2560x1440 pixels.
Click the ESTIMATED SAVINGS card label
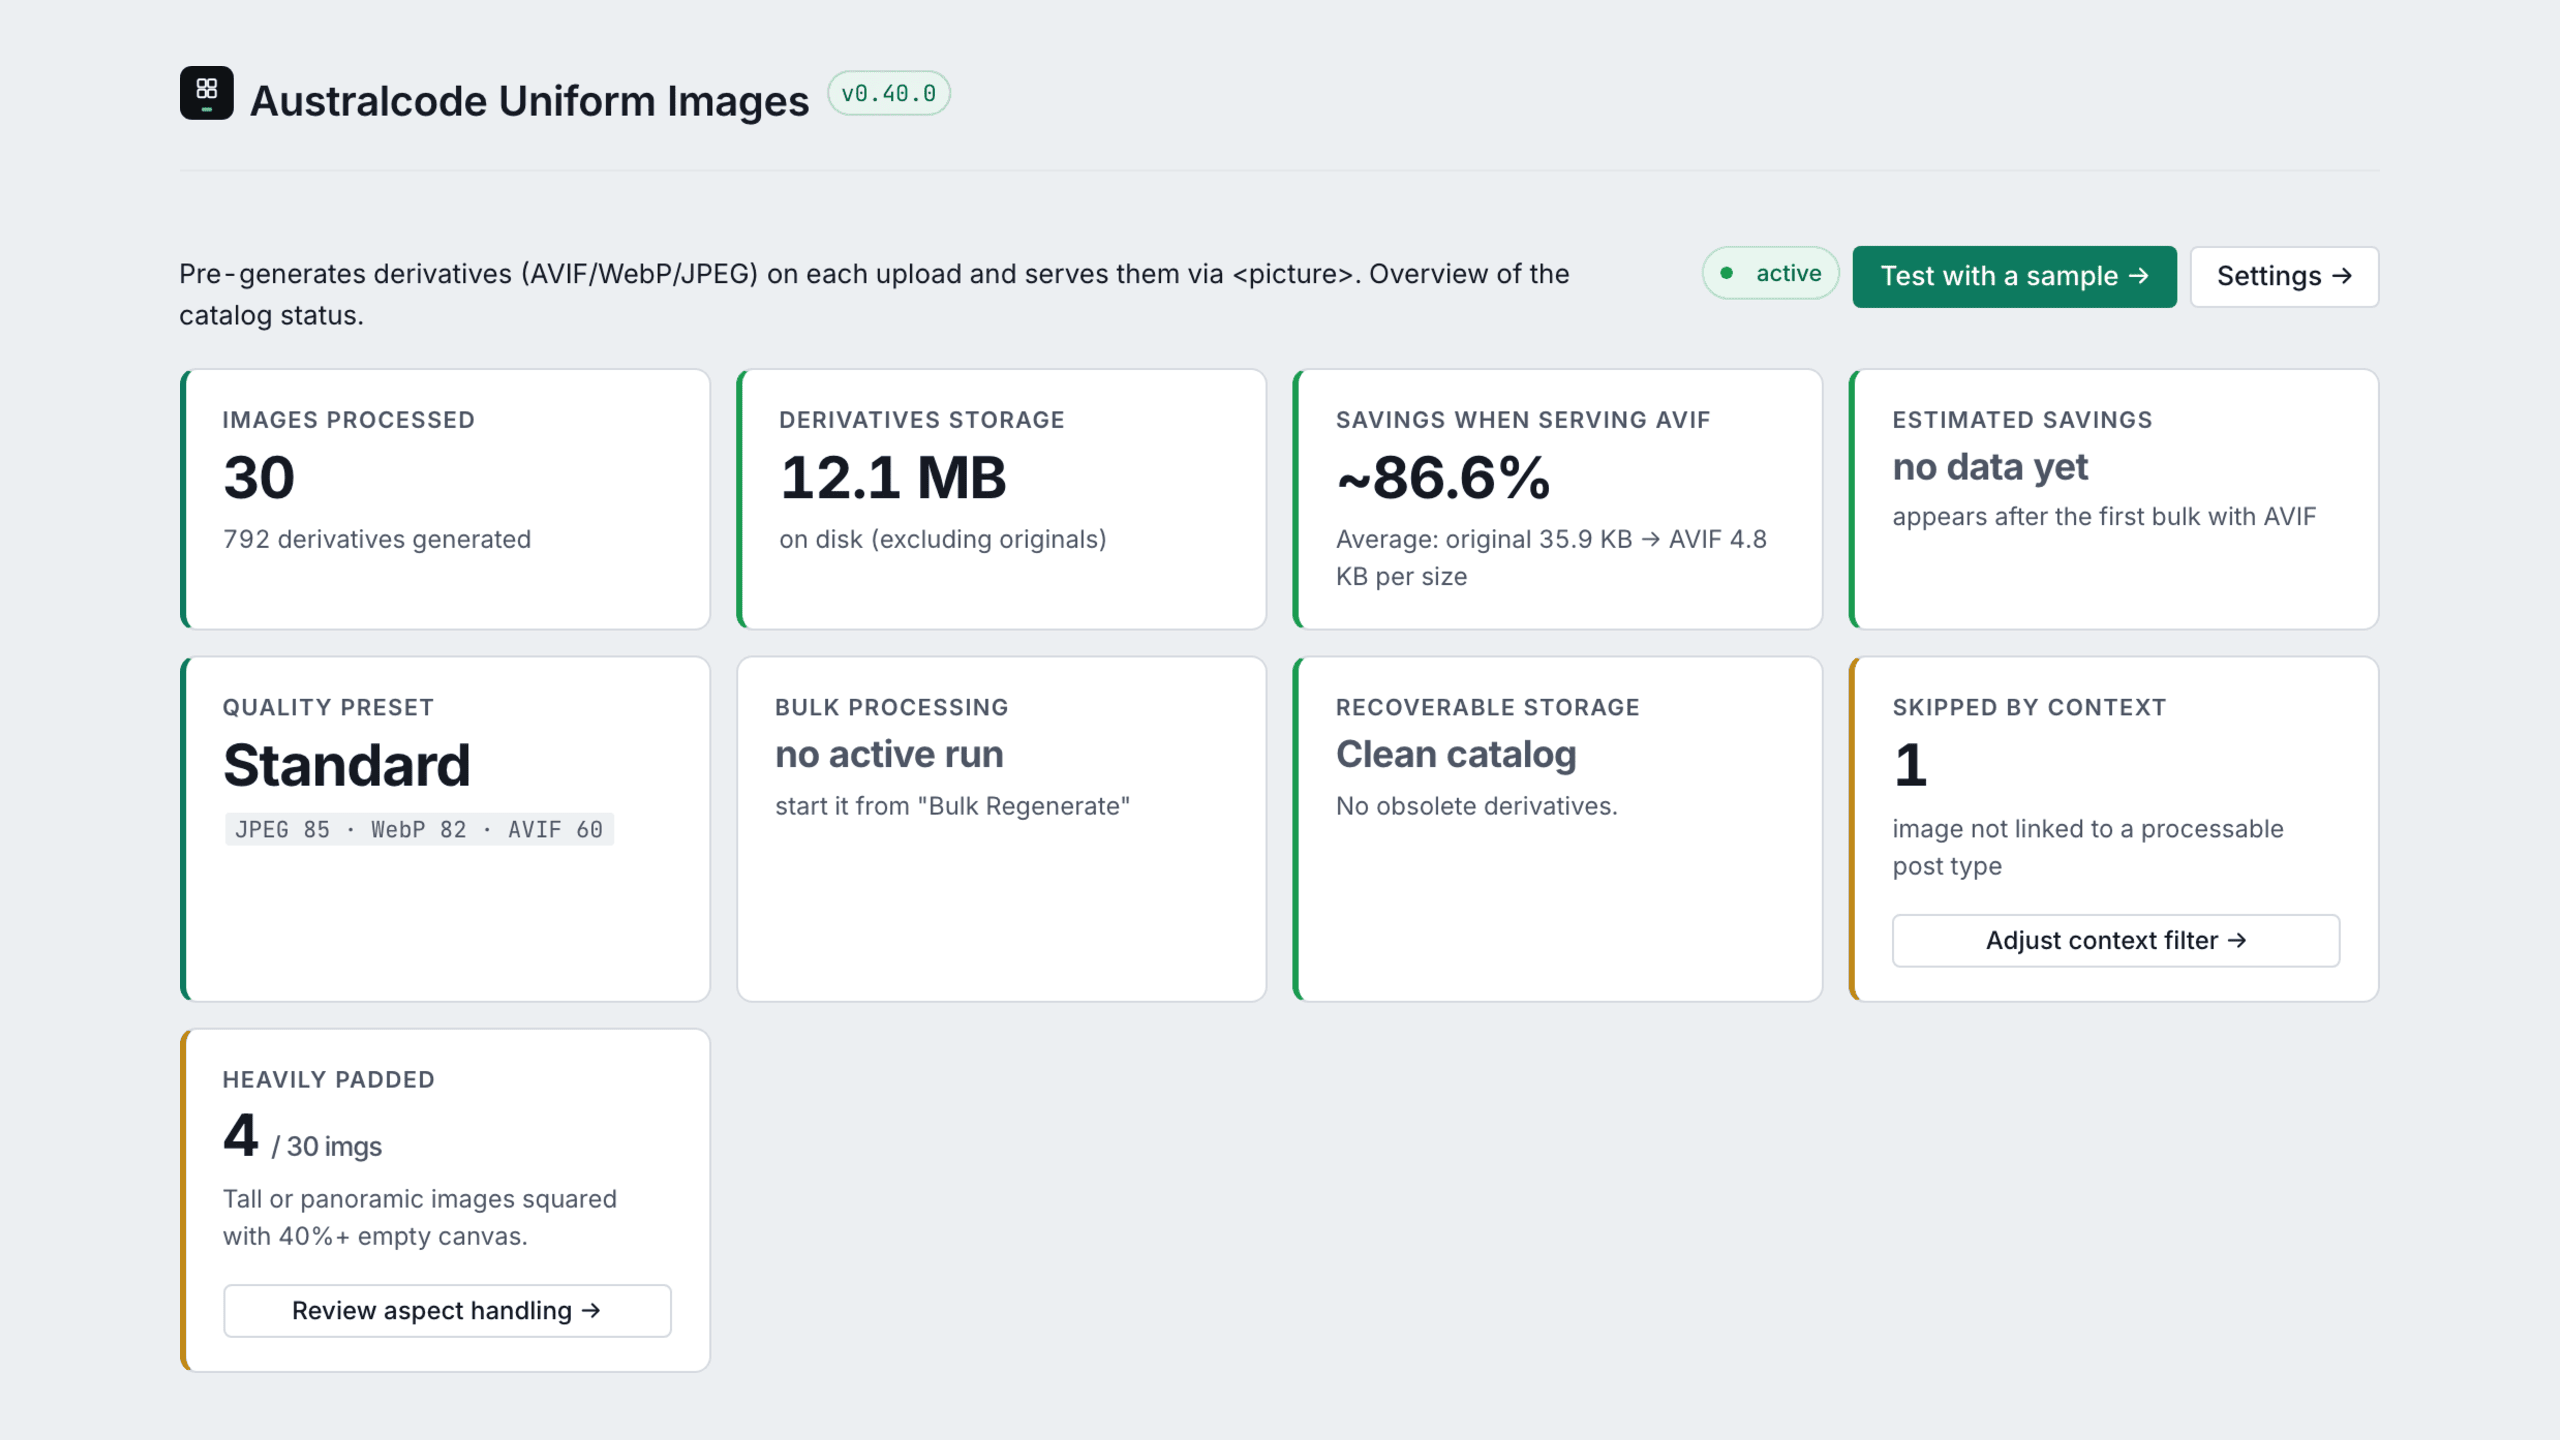click(2022, 420)
